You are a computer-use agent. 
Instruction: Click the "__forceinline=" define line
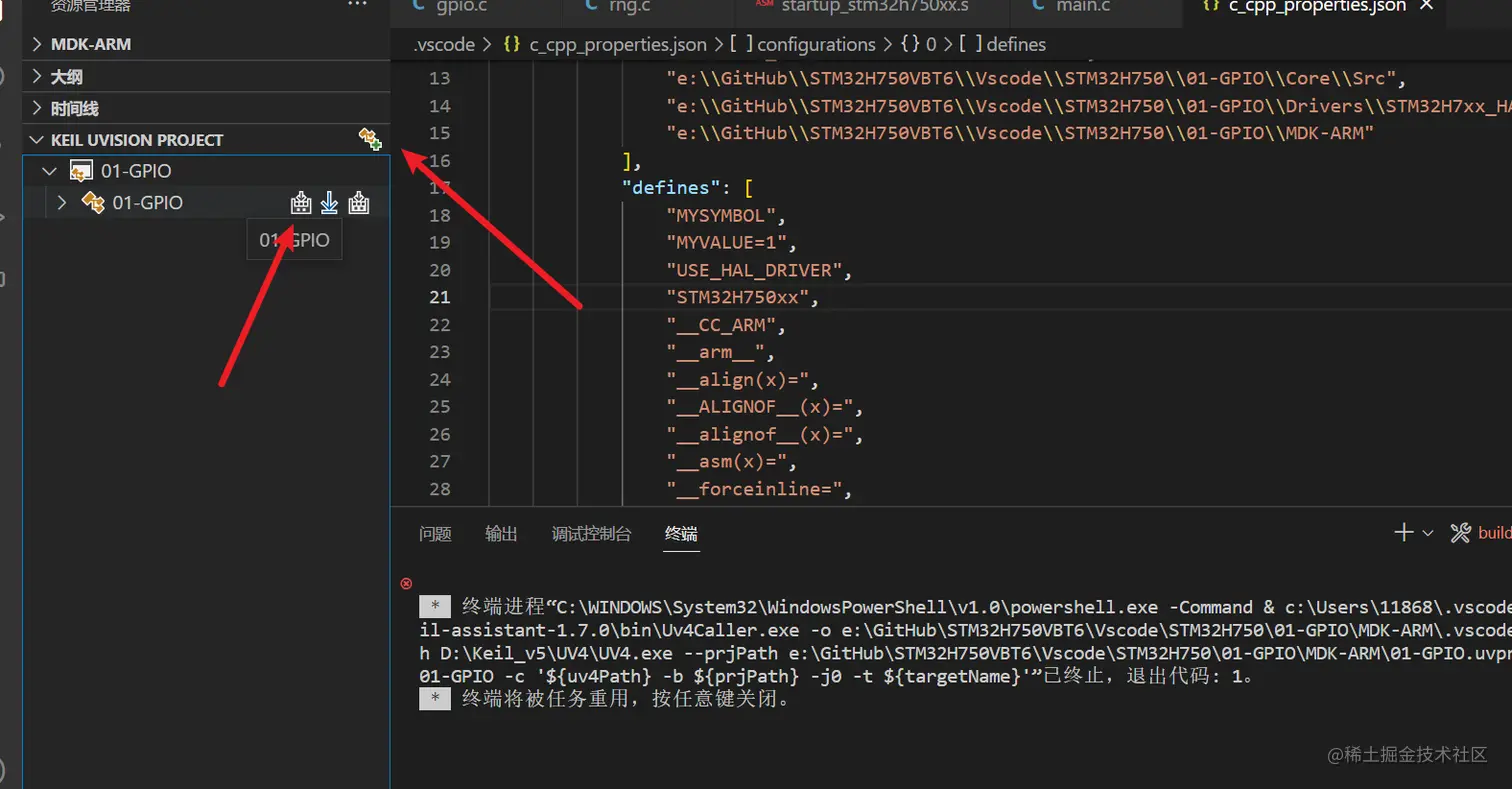pos(757,489)
